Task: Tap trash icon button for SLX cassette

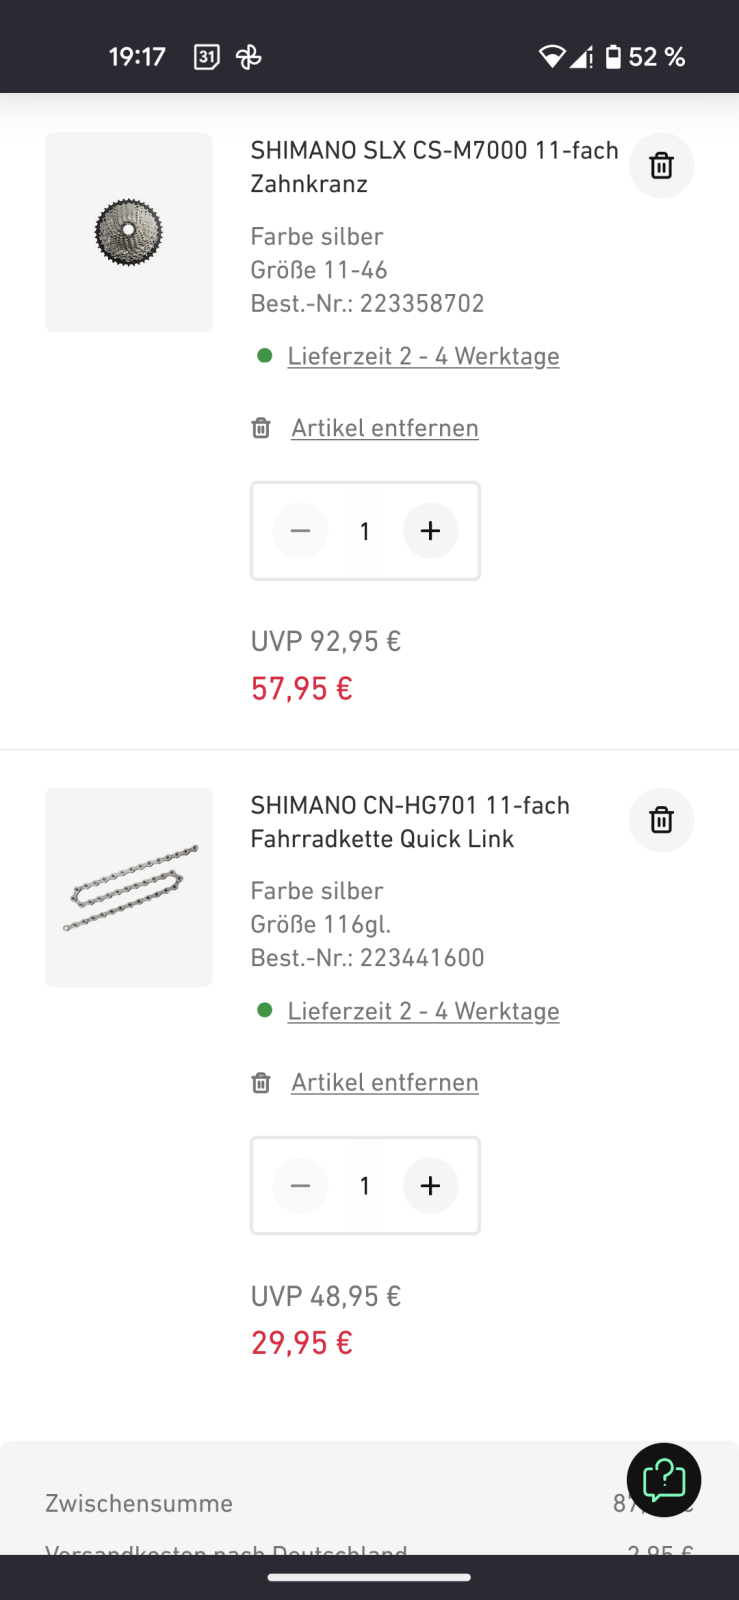Action: point(661,166)
